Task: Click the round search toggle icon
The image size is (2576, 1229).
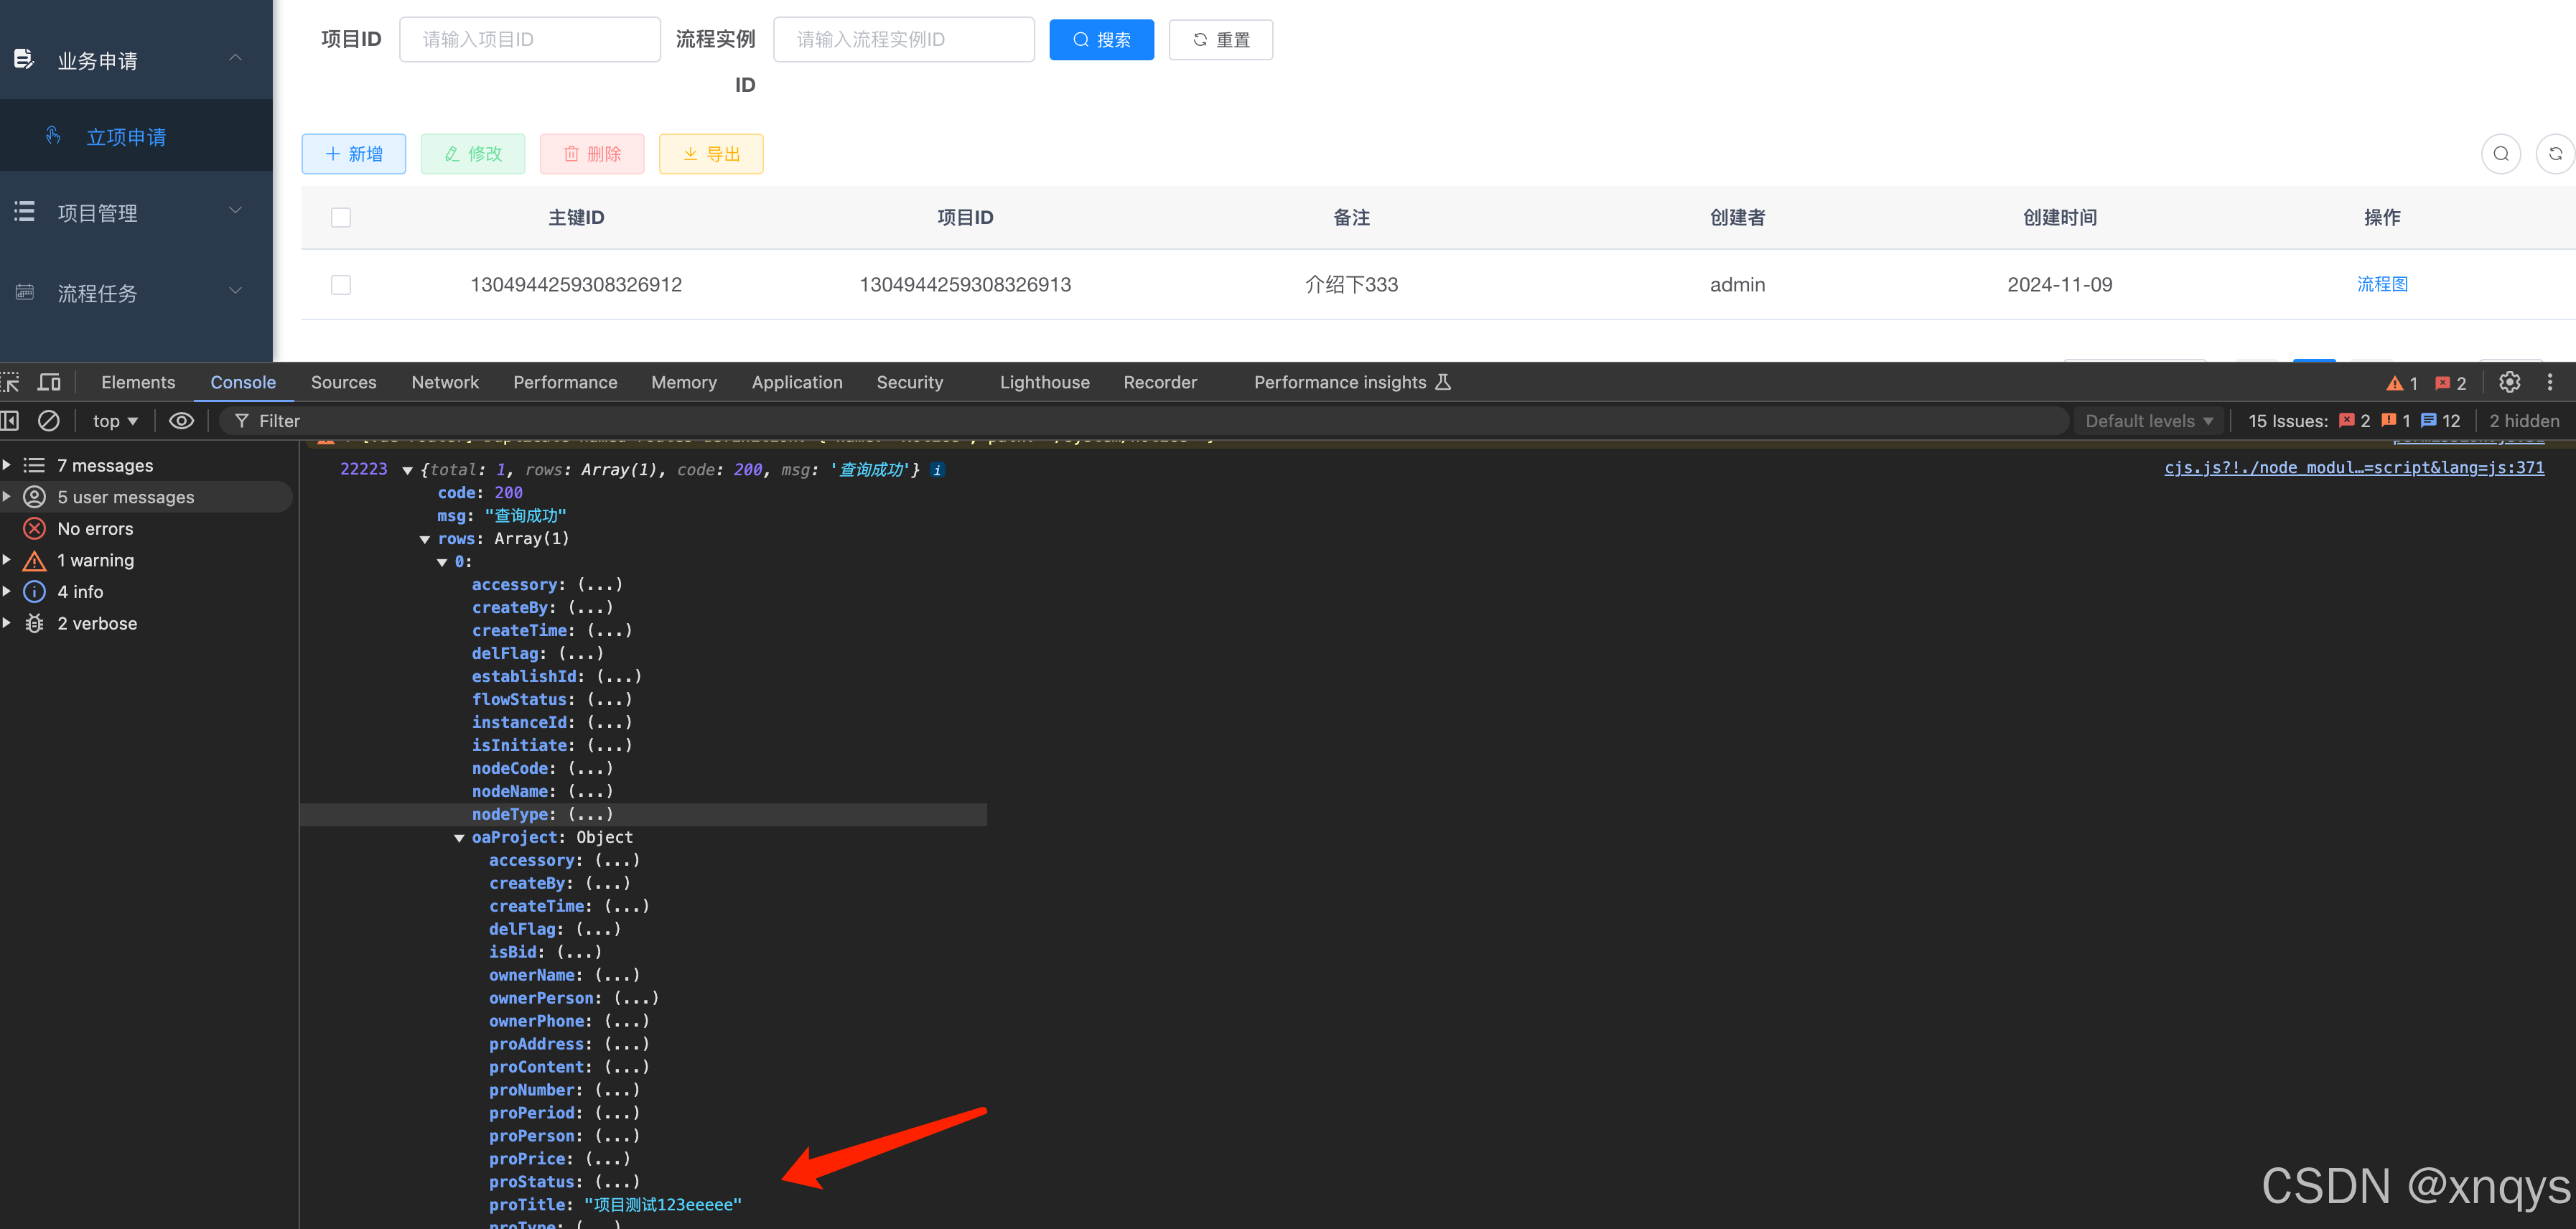Action: pos(2500,154)
